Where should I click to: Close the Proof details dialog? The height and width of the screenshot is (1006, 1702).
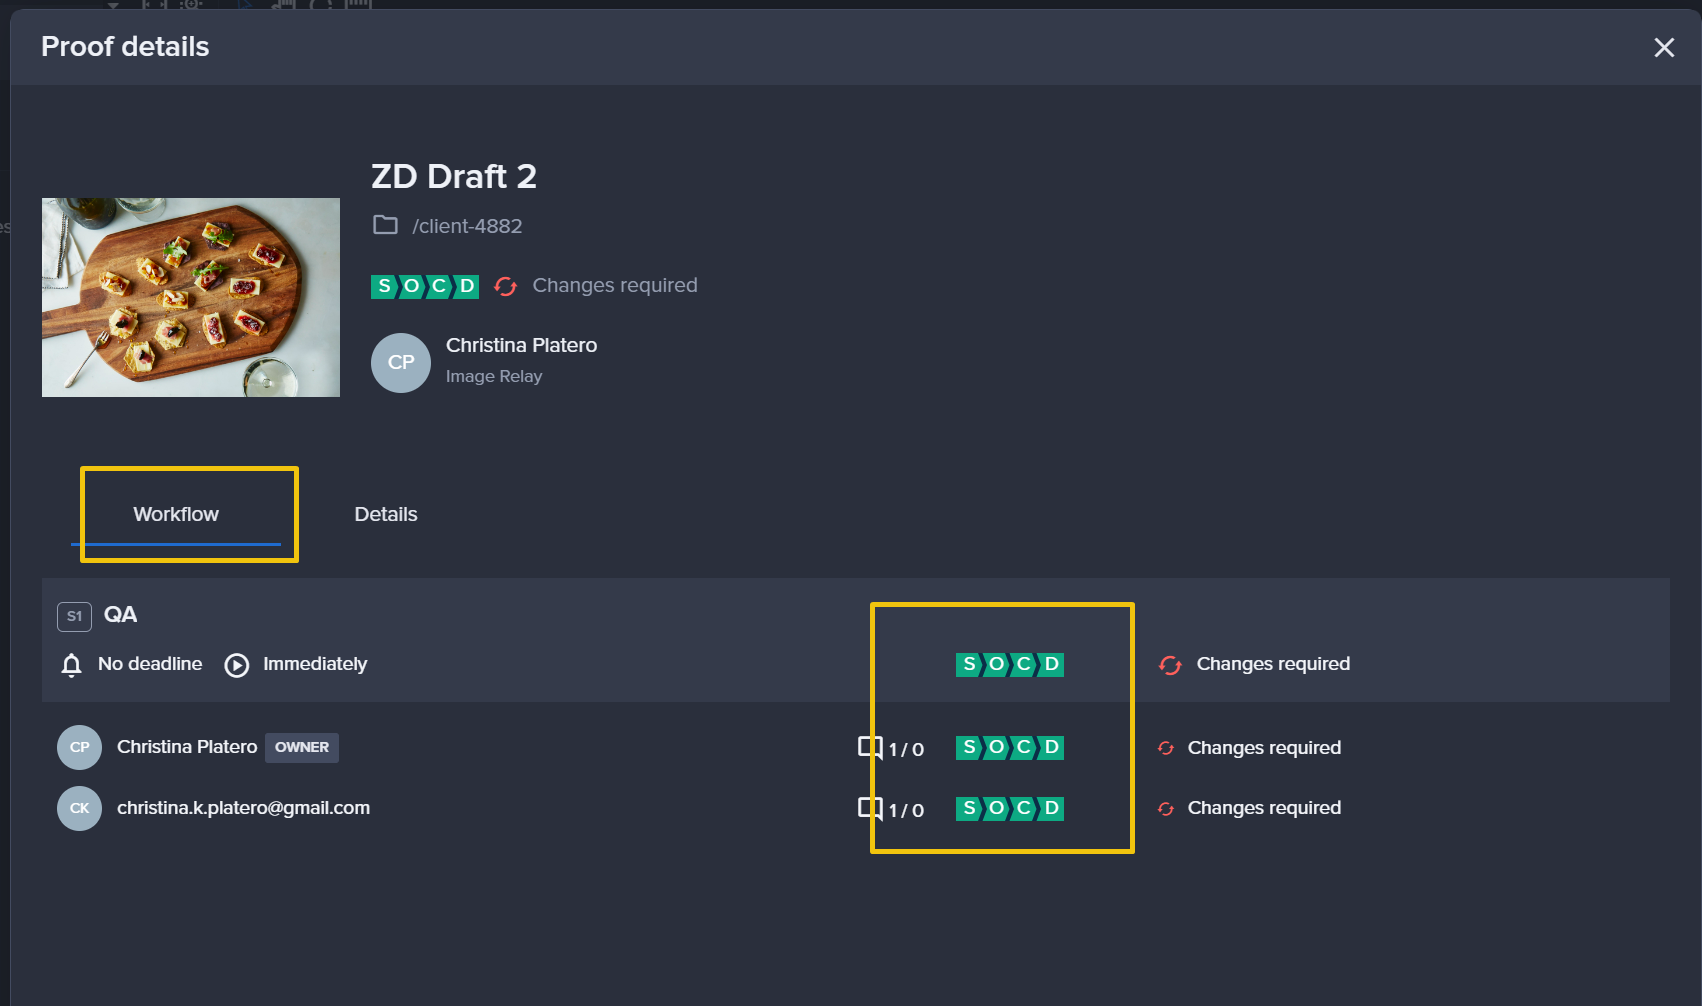coord(1664,47)
